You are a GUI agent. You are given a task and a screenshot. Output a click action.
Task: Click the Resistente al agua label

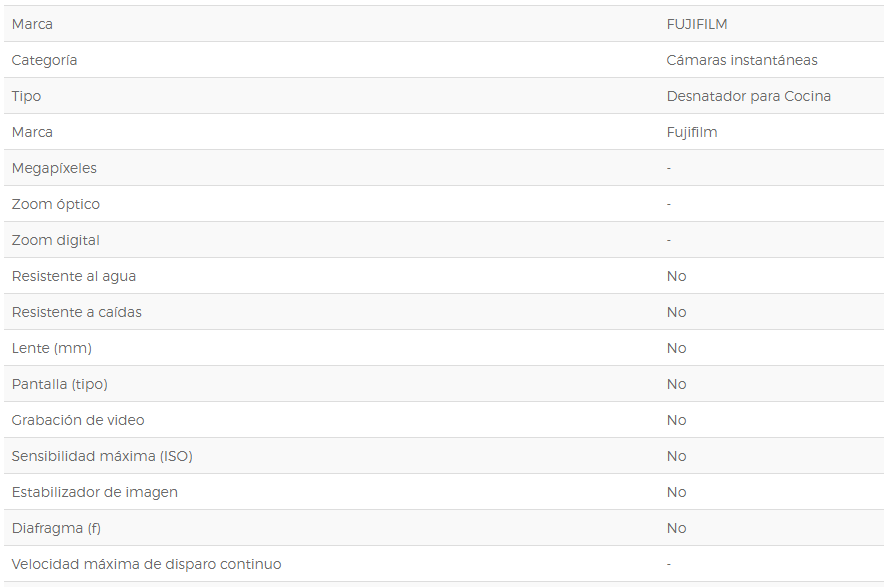point(74,276)
